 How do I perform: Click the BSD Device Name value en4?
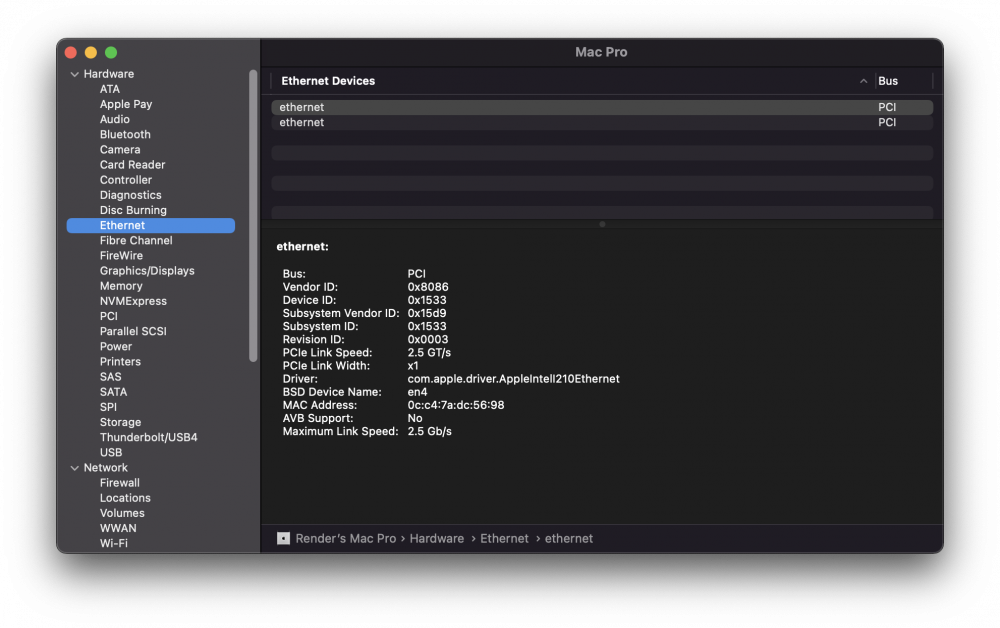(x=417, y=392)
